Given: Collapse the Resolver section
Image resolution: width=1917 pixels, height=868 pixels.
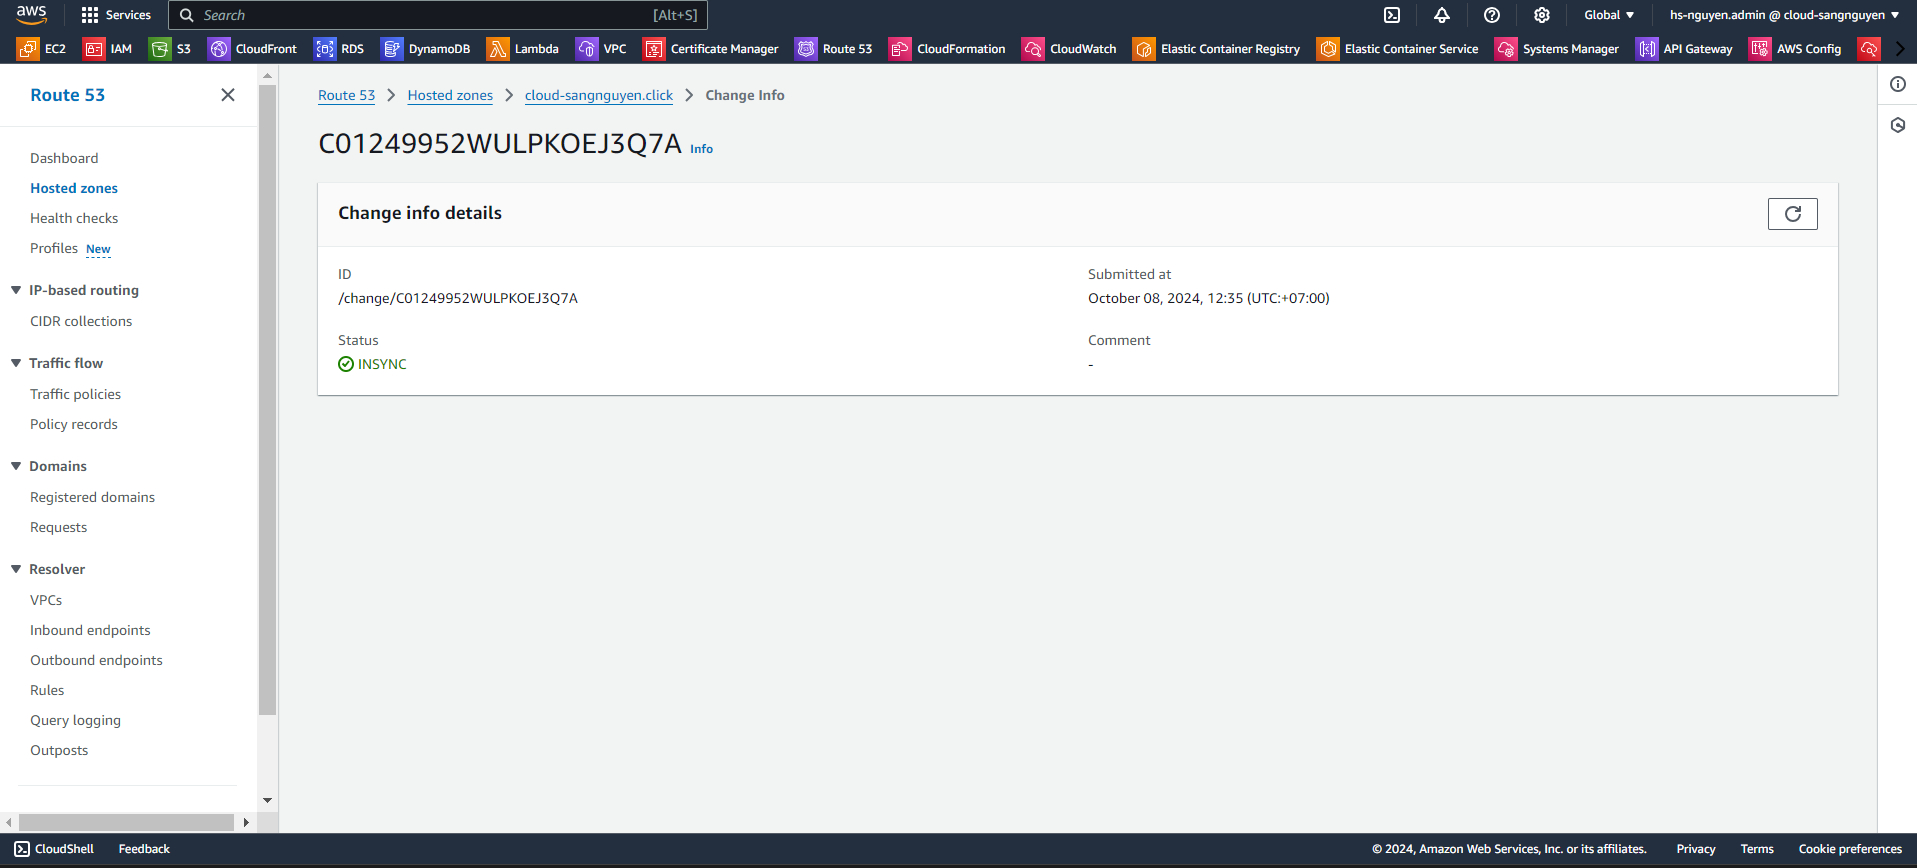Looking at the screenshot, I should point(16,569).
